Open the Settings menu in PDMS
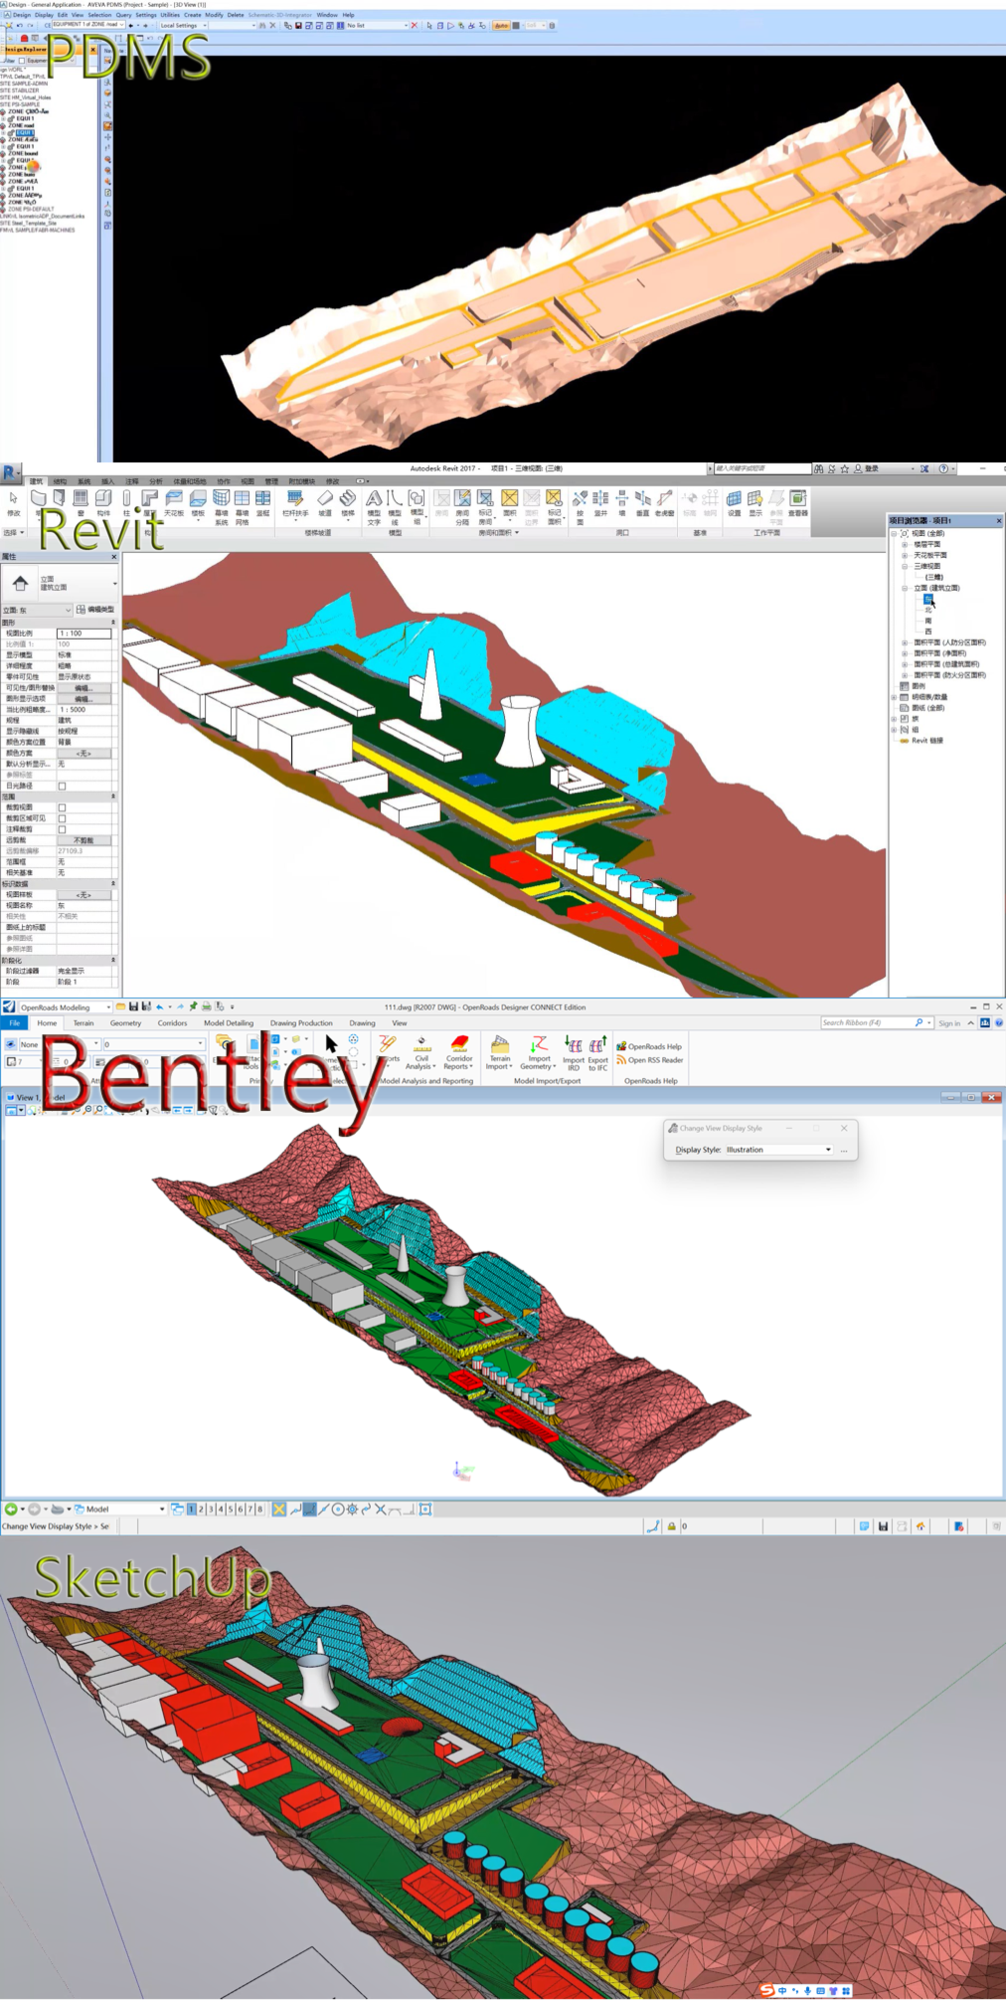The height and width of the screenshot is (2000, 1006). (146, 15)
